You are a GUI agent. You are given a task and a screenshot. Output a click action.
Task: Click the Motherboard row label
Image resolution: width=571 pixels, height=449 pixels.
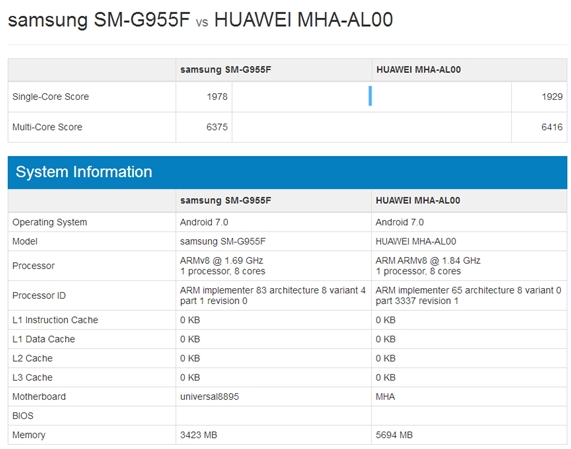click(39, 397)
